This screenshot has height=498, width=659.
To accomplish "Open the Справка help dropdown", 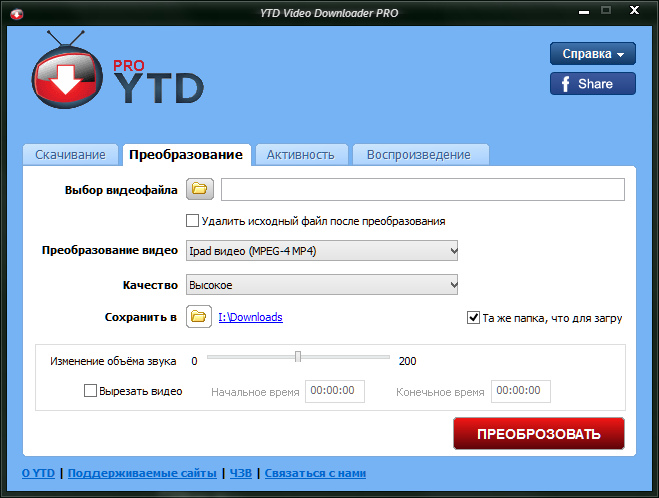I will click(593, 54).
